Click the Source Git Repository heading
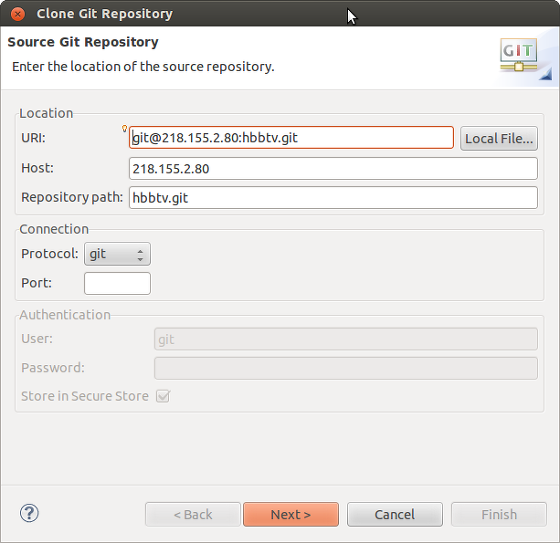 (83, 42)
